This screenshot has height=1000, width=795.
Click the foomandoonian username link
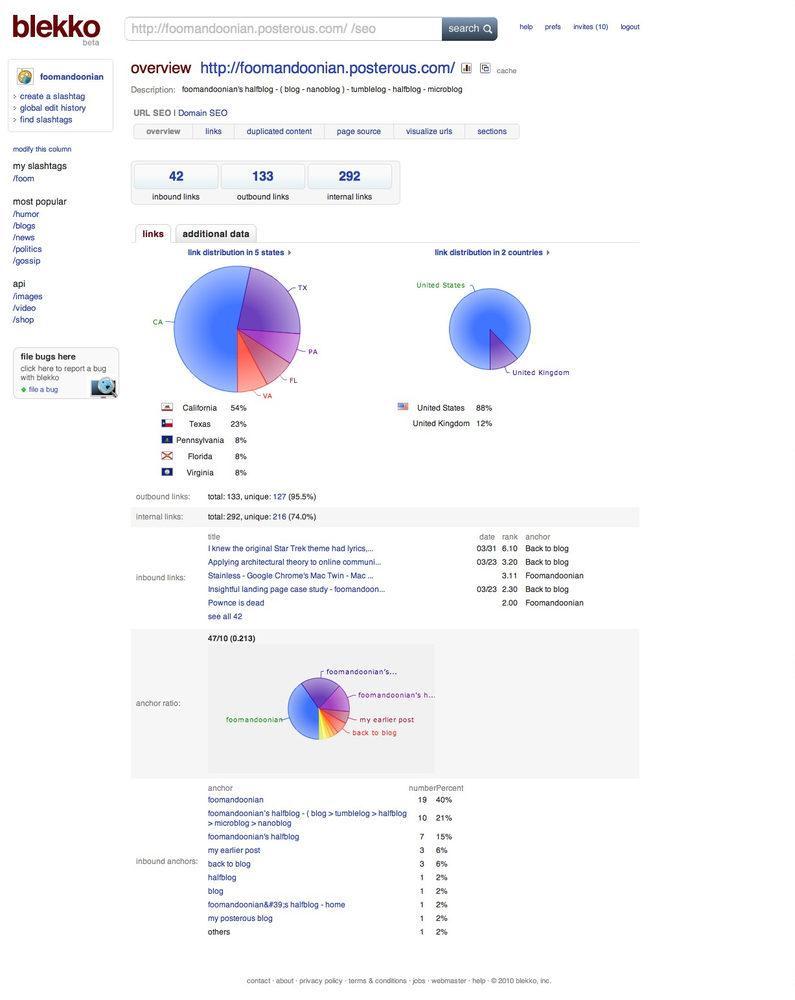click(x=71, y=77)
